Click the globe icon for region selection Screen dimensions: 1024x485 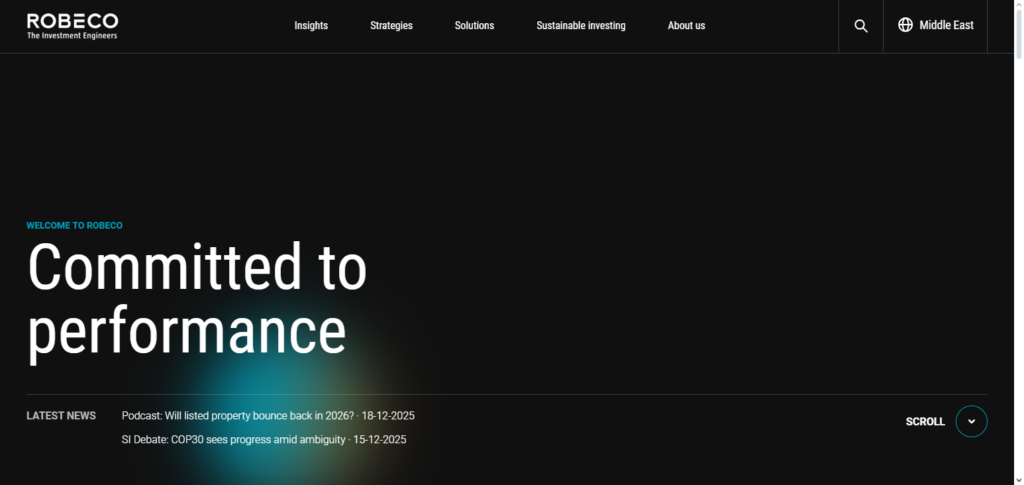coord(905,25)
